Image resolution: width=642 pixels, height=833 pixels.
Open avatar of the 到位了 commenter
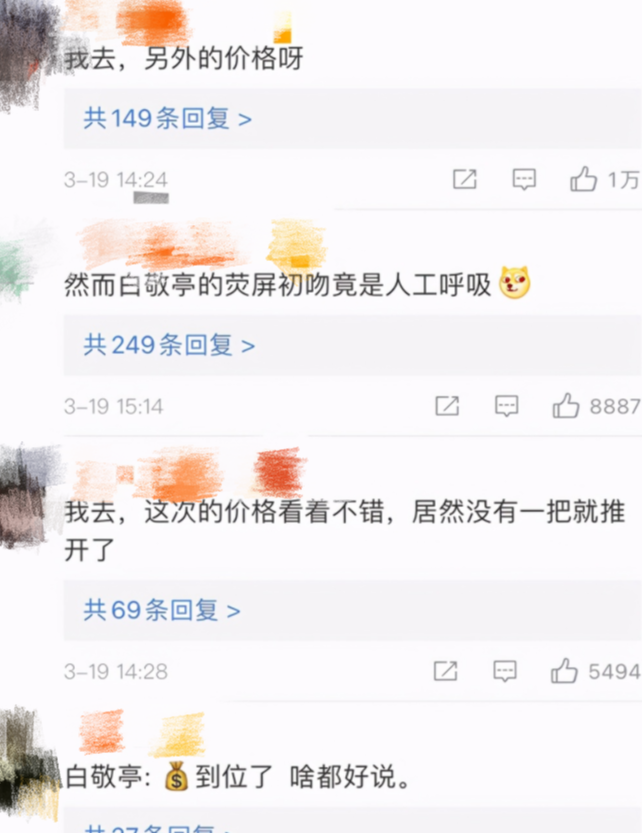[x=27, y=765]
